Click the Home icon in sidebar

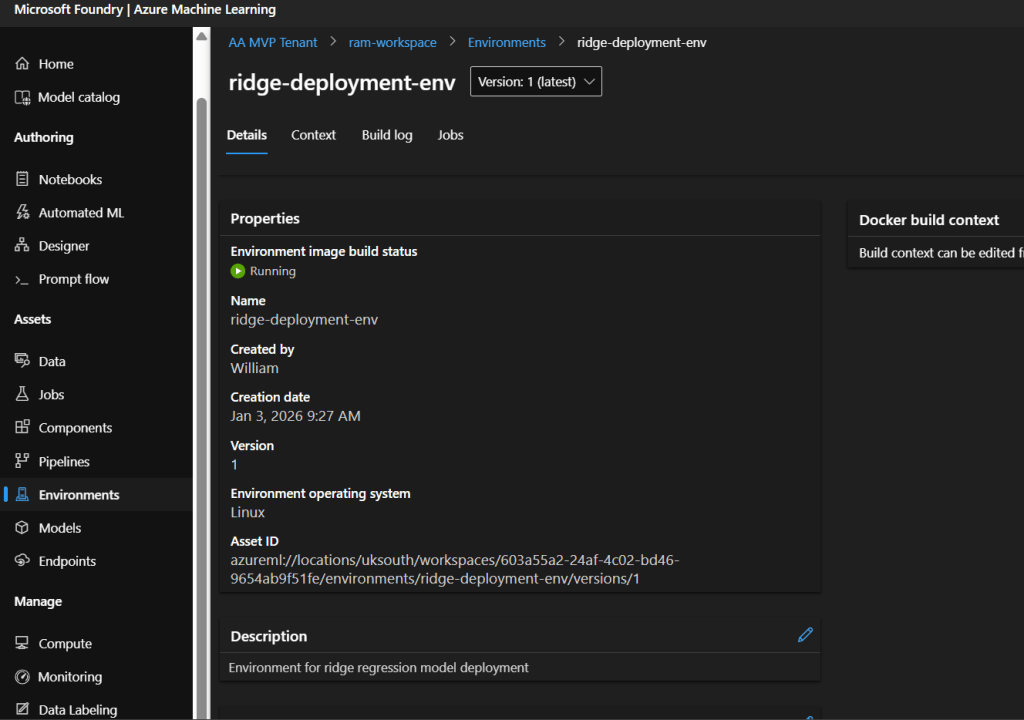tap(22, 64)
